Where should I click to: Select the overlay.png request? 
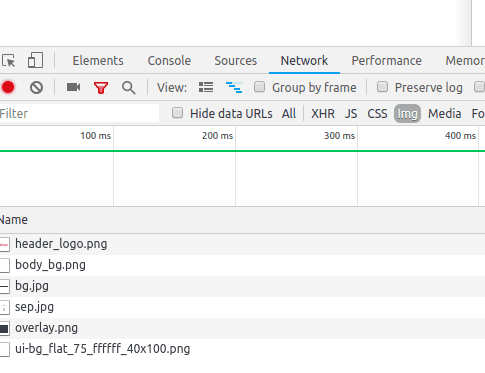tap(242, 328)
